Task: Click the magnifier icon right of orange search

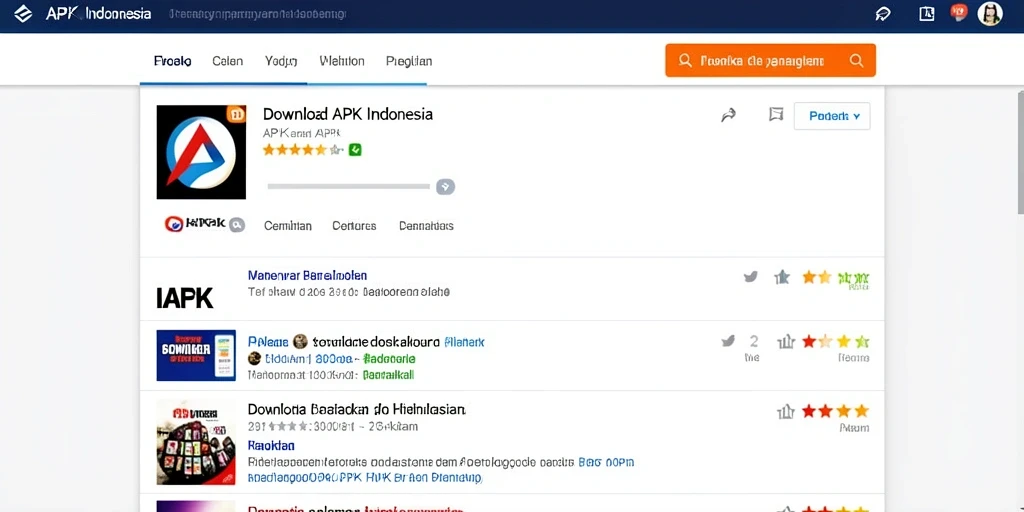Action: point(856,61)
